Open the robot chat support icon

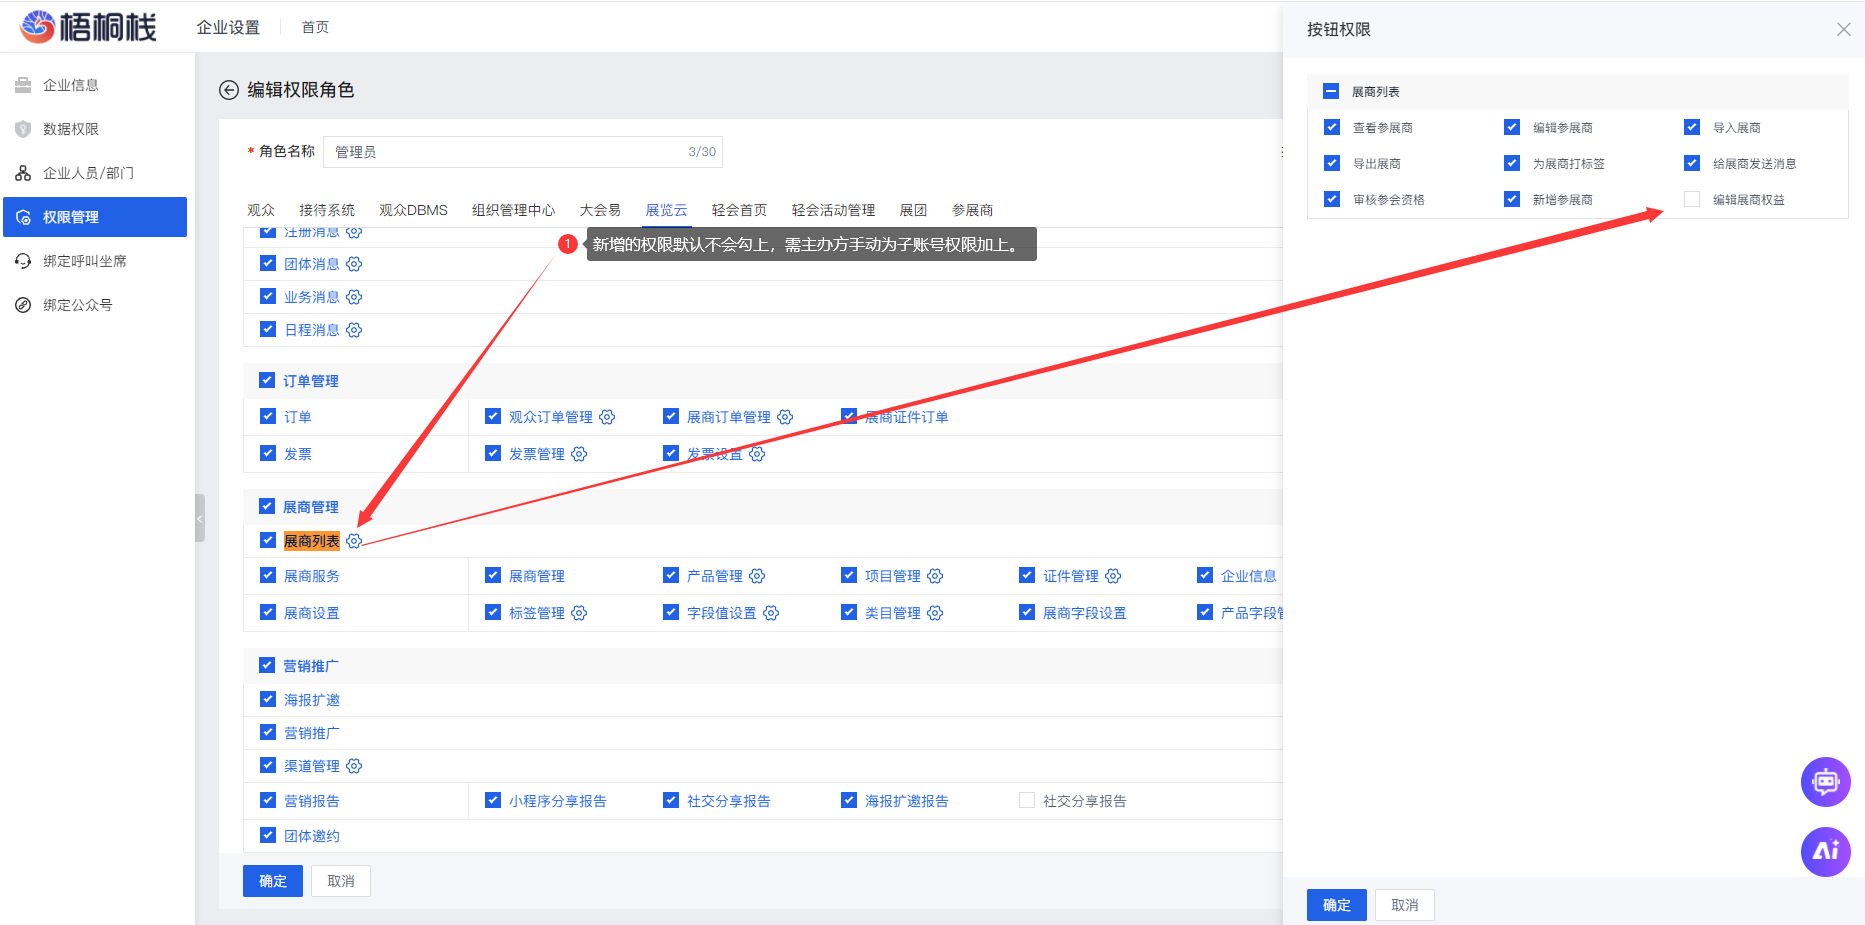pos(1825,781)
